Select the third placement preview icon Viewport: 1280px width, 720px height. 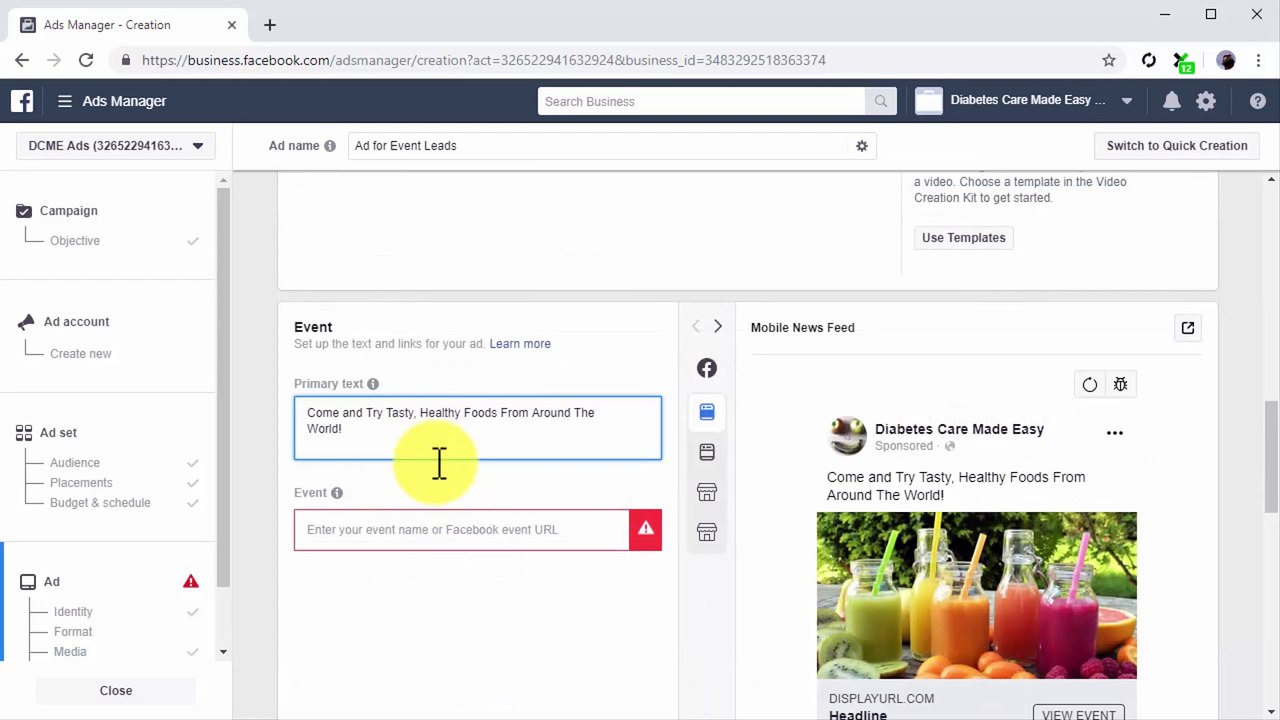[x=707, y=452]
